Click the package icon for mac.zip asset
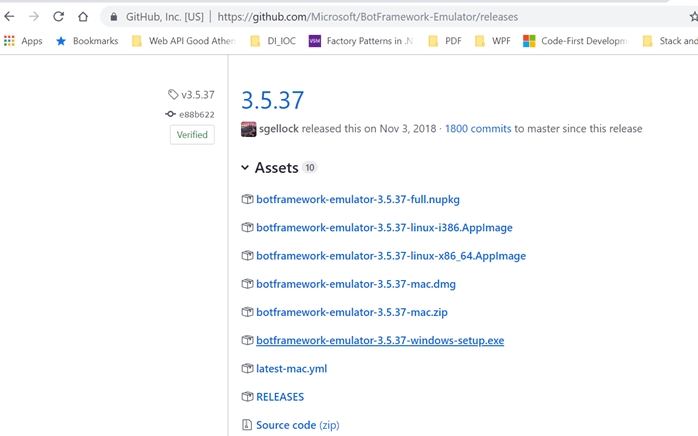Screen dimensions: 698x436 247,312
